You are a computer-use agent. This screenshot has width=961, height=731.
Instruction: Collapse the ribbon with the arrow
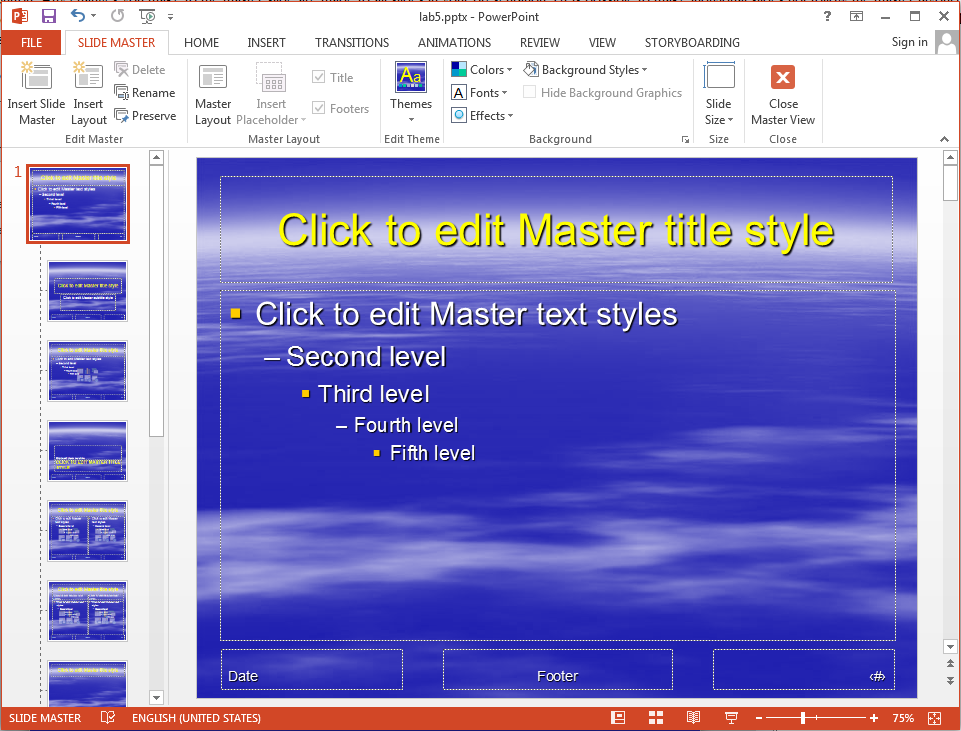pos(944,140)
